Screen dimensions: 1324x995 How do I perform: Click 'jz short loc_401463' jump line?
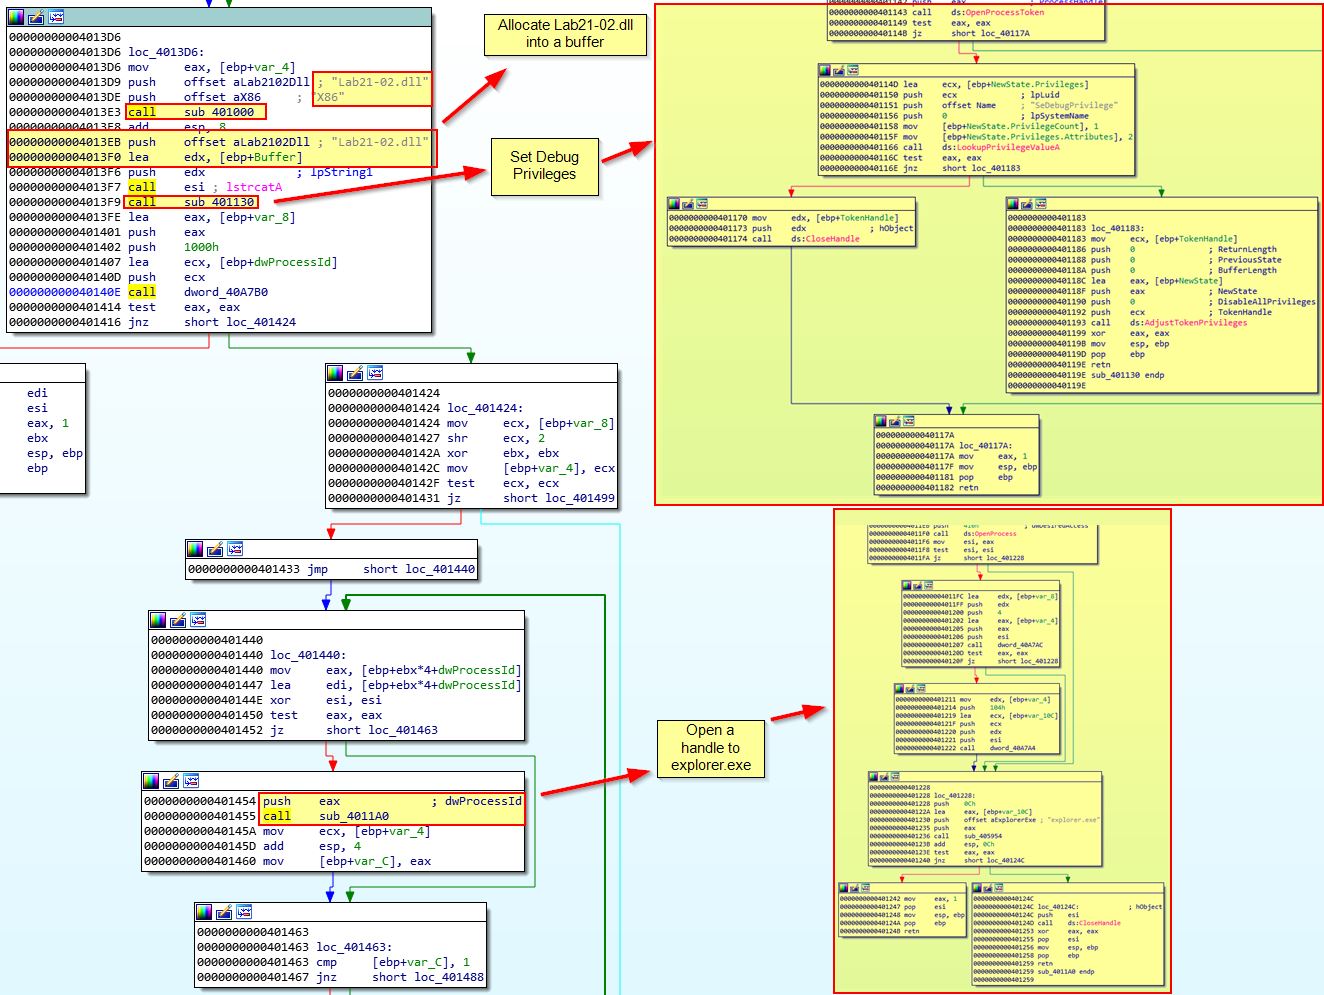[354, 730]
